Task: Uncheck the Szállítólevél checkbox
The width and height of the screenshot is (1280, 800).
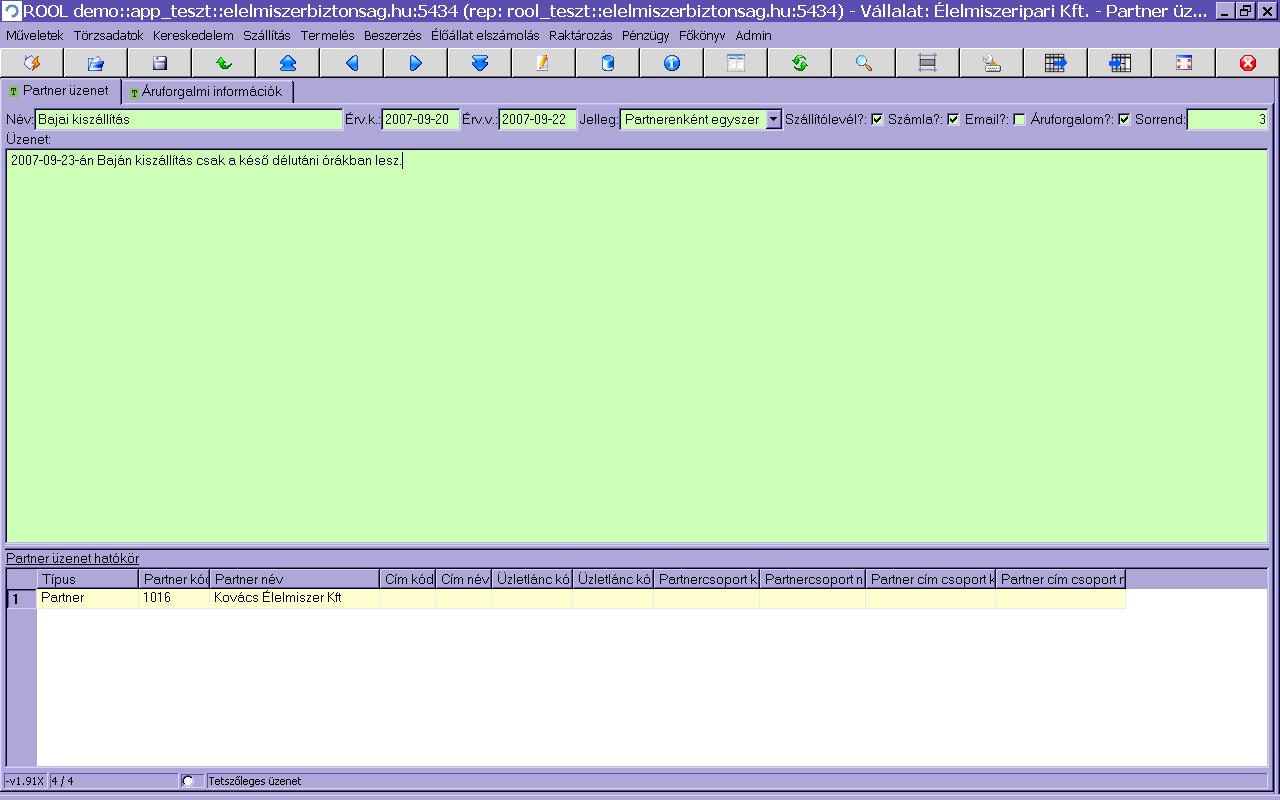Action: (877, 120)
